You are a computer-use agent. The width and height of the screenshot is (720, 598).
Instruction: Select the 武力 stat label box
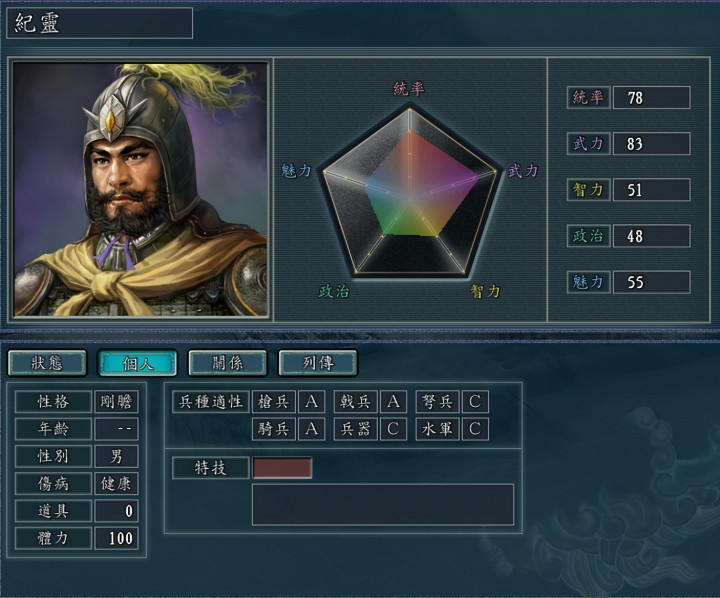coord(588,144)
